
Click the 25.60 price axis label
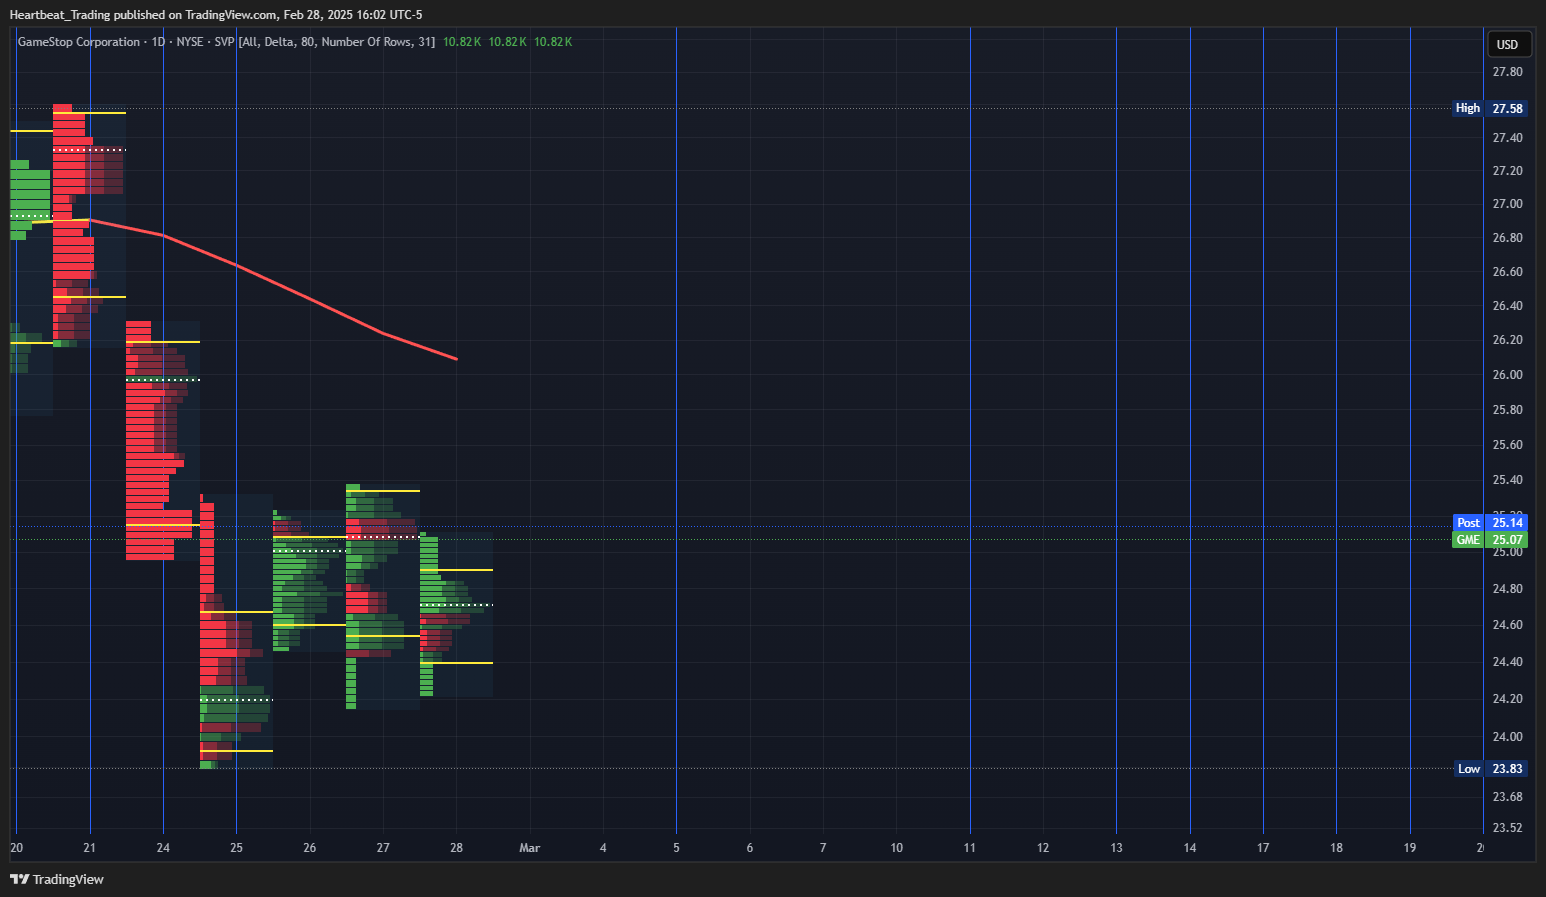point(1507,445)
